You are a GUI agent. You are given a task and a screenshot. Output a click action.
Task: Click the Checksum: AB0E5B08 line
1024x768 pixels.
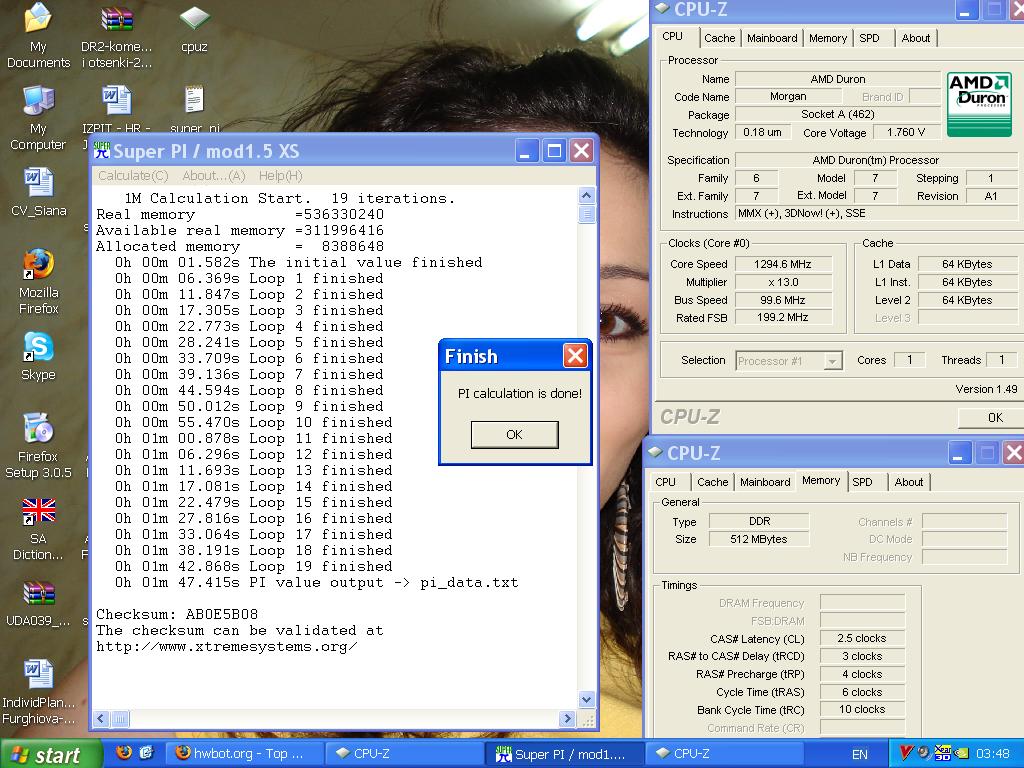point(177,614)
